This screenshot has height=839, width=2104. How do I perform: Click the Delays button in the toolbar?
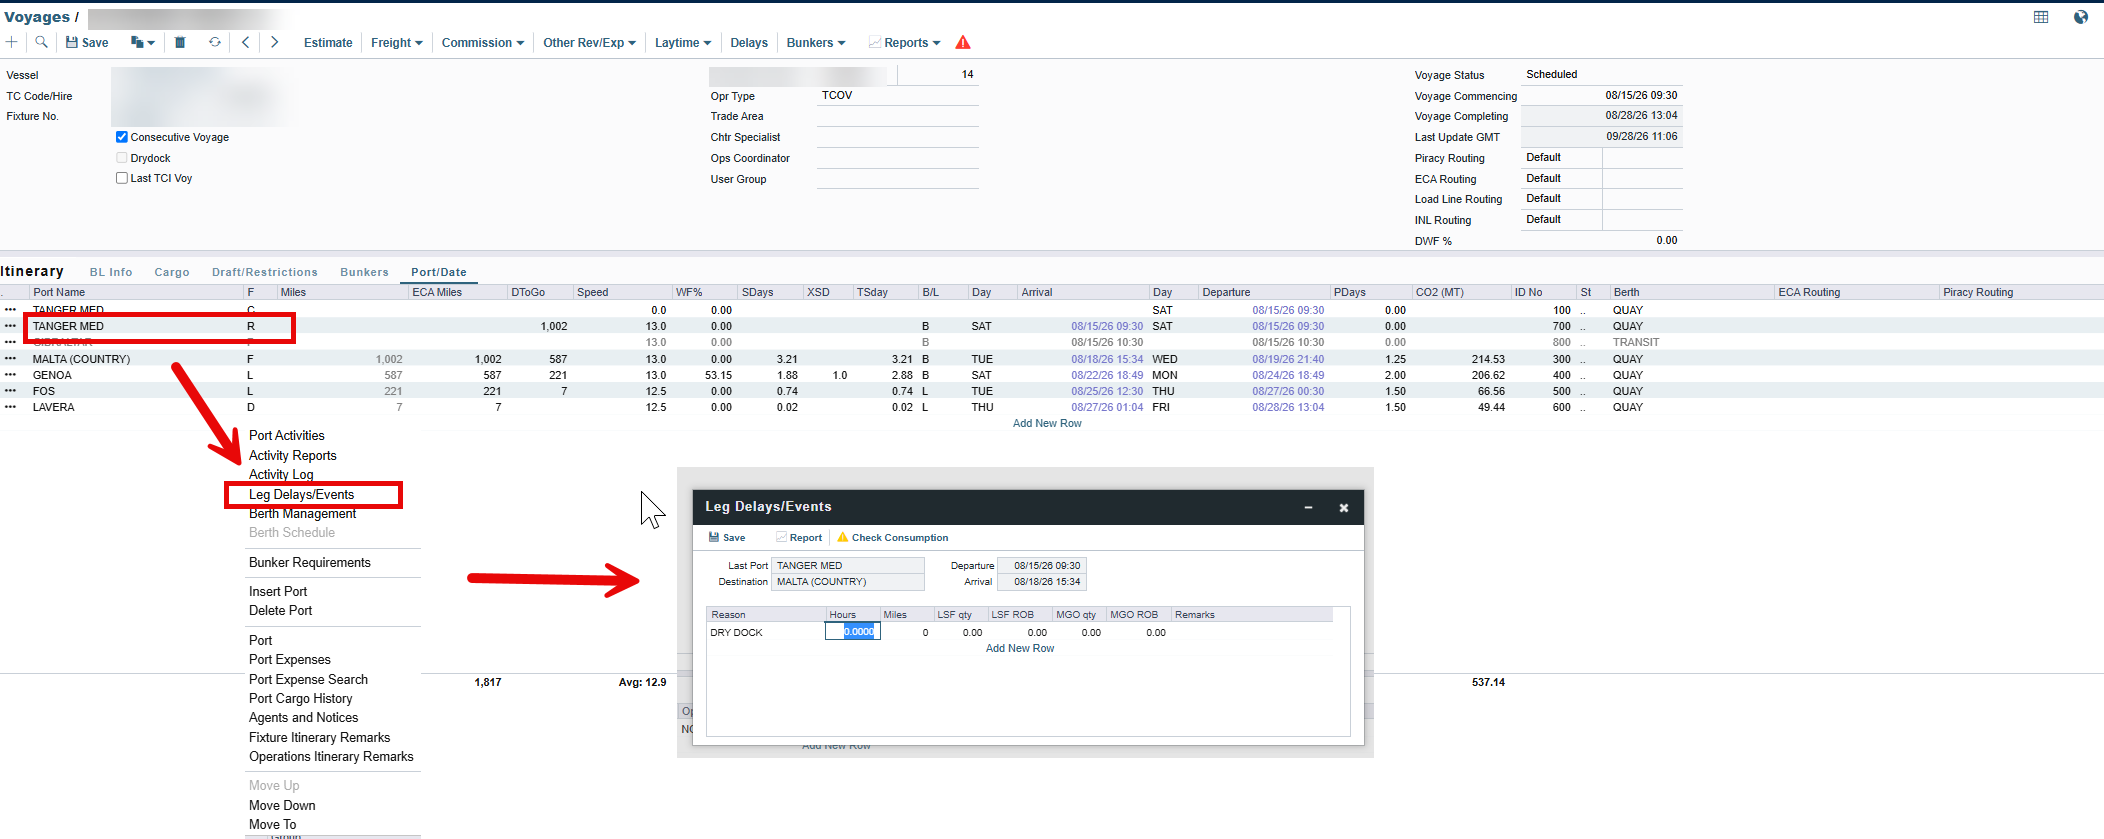point(749,42)
